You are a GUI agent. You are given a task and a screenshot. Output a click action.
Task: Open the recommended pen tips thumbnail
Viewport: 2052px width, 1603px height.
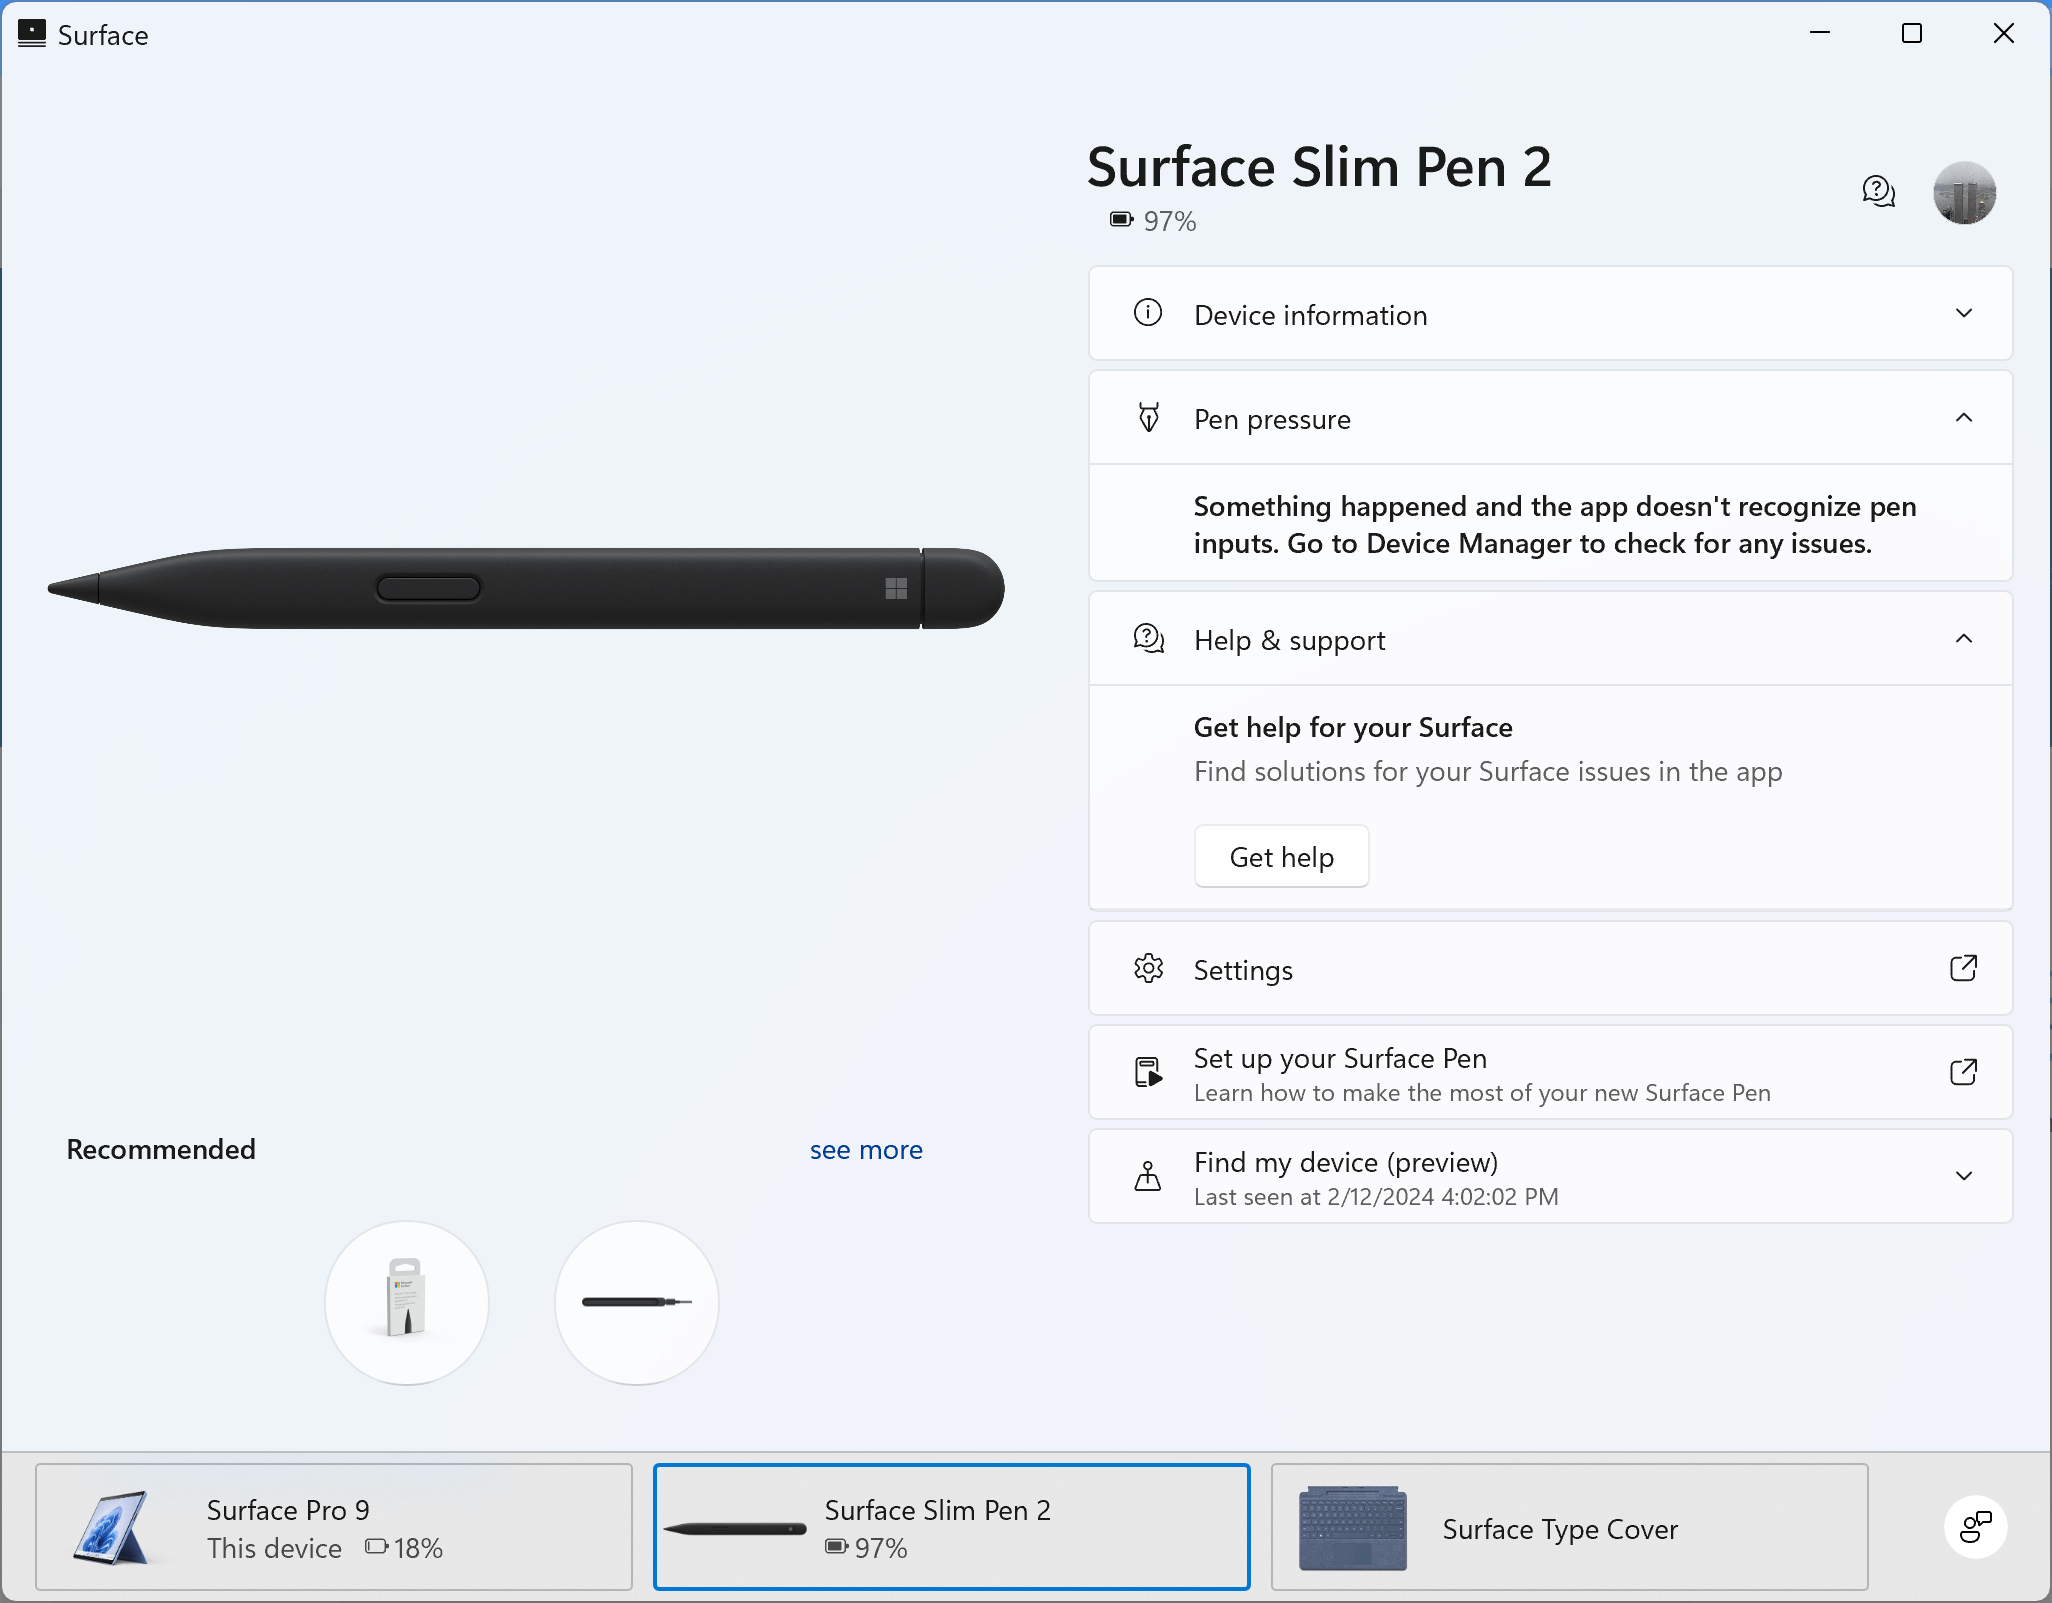(x=407, y=1302)
